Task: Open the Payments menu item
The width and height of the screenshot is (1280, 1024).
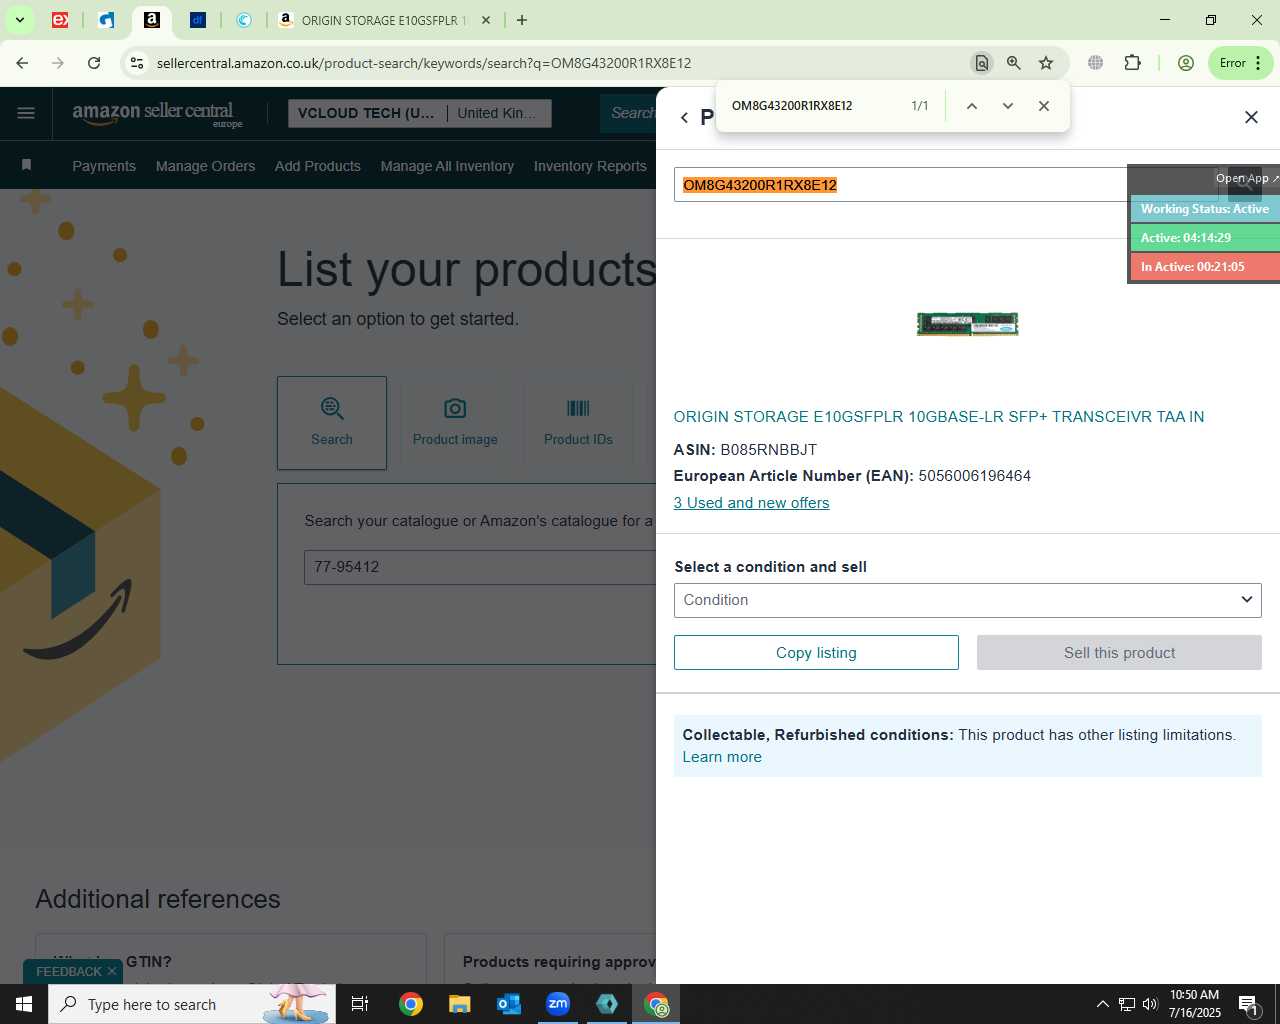Action: tap(104, 166)
